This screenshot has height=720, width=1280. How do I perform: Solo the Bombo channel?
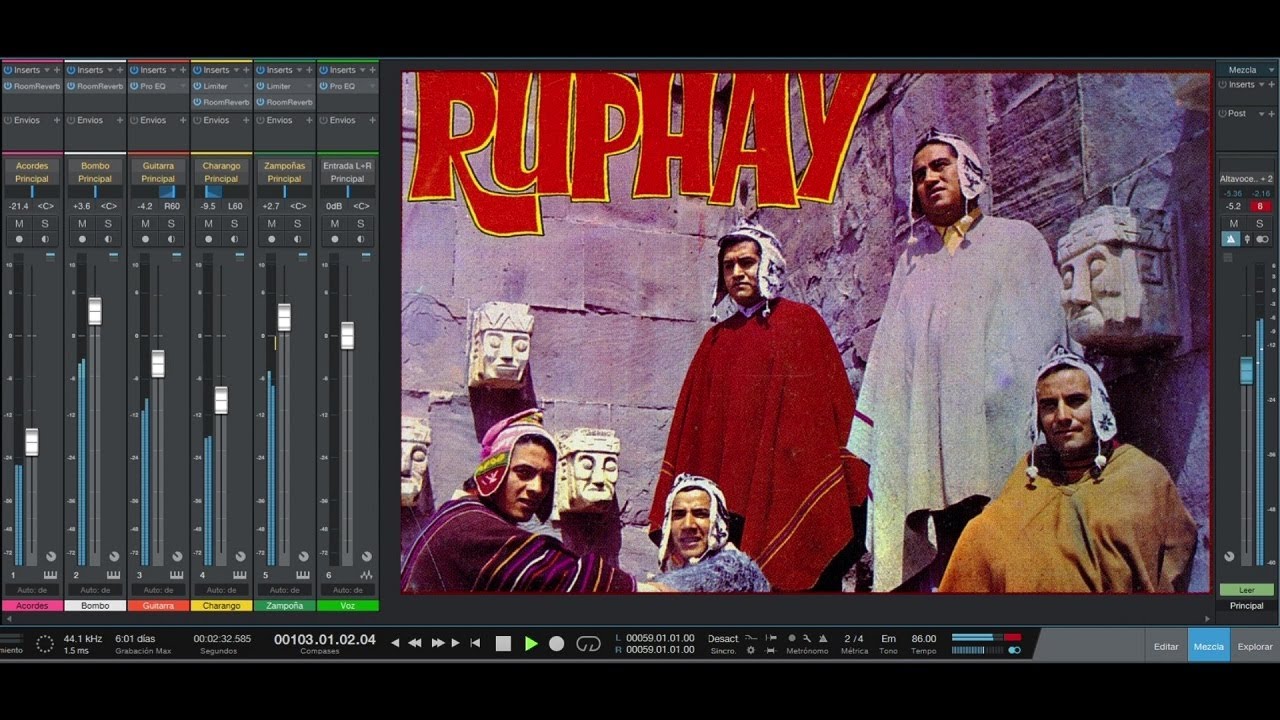108,224
